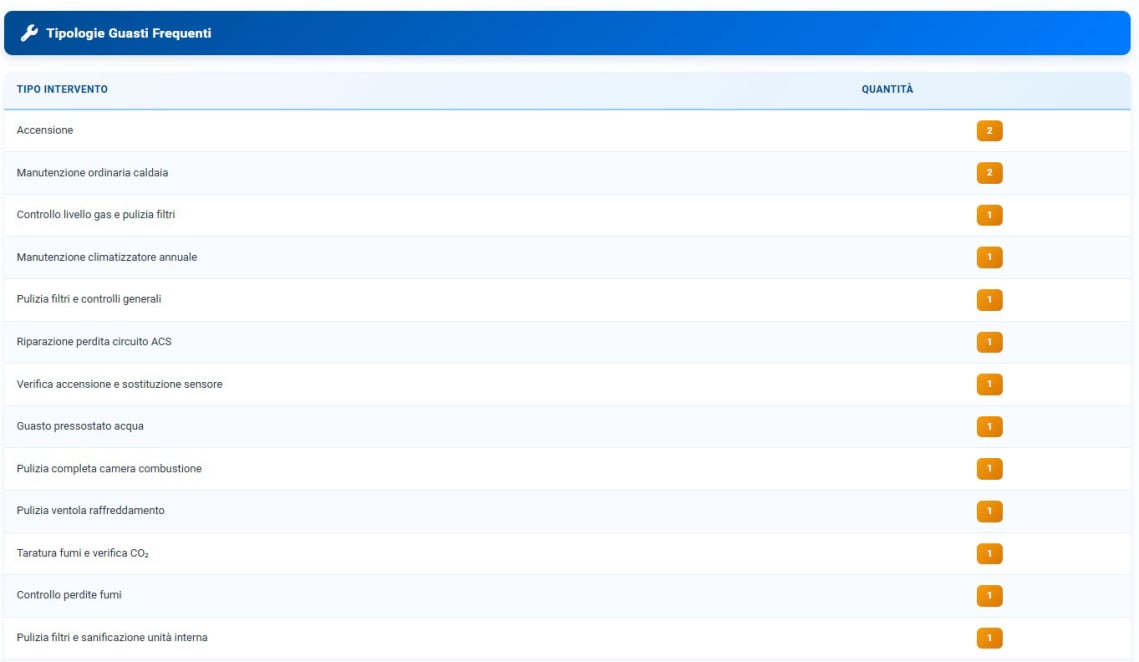Viewport: 1139px width, 662px height.
Task: Open Verifica accensione e sostituzione sensore
Action: point(119,384)
